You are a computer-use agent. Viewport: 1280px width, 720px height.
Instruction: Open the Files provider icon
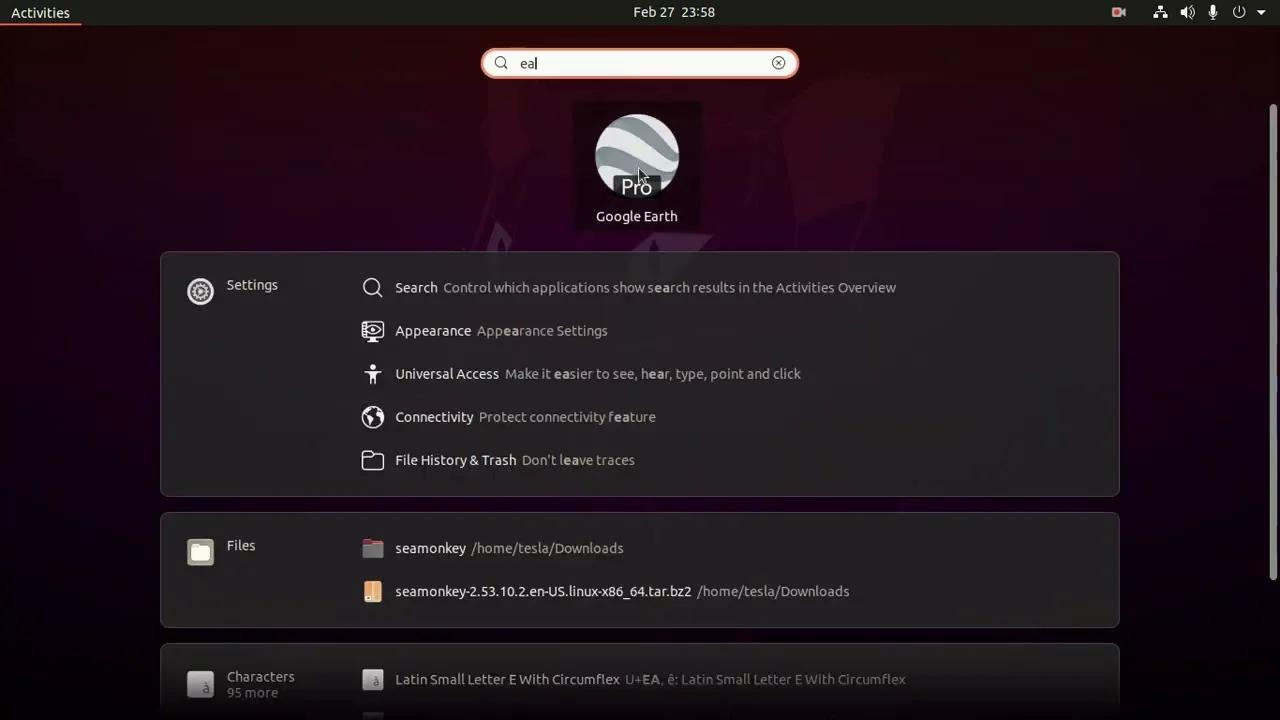click(x=200, y=552)
